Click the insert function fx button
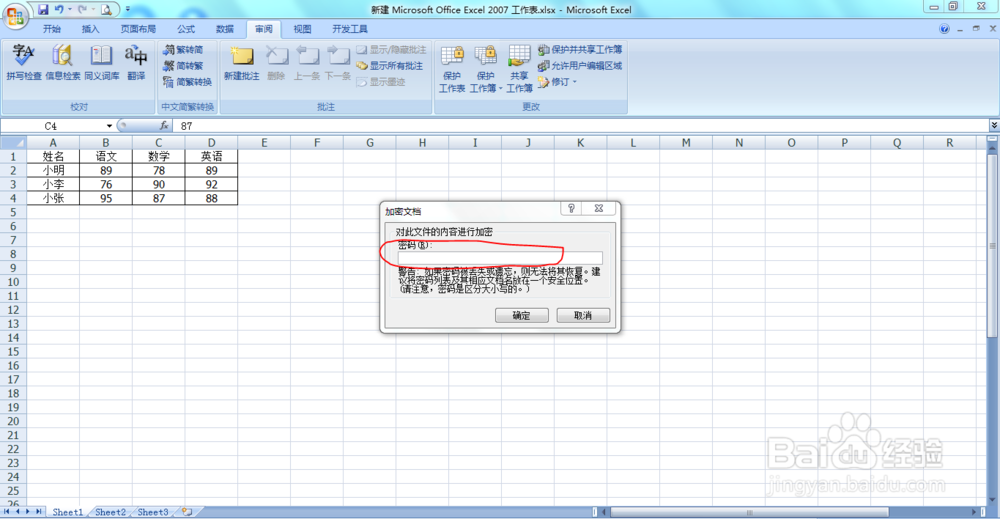1000x519 pixels. point(164,126)
